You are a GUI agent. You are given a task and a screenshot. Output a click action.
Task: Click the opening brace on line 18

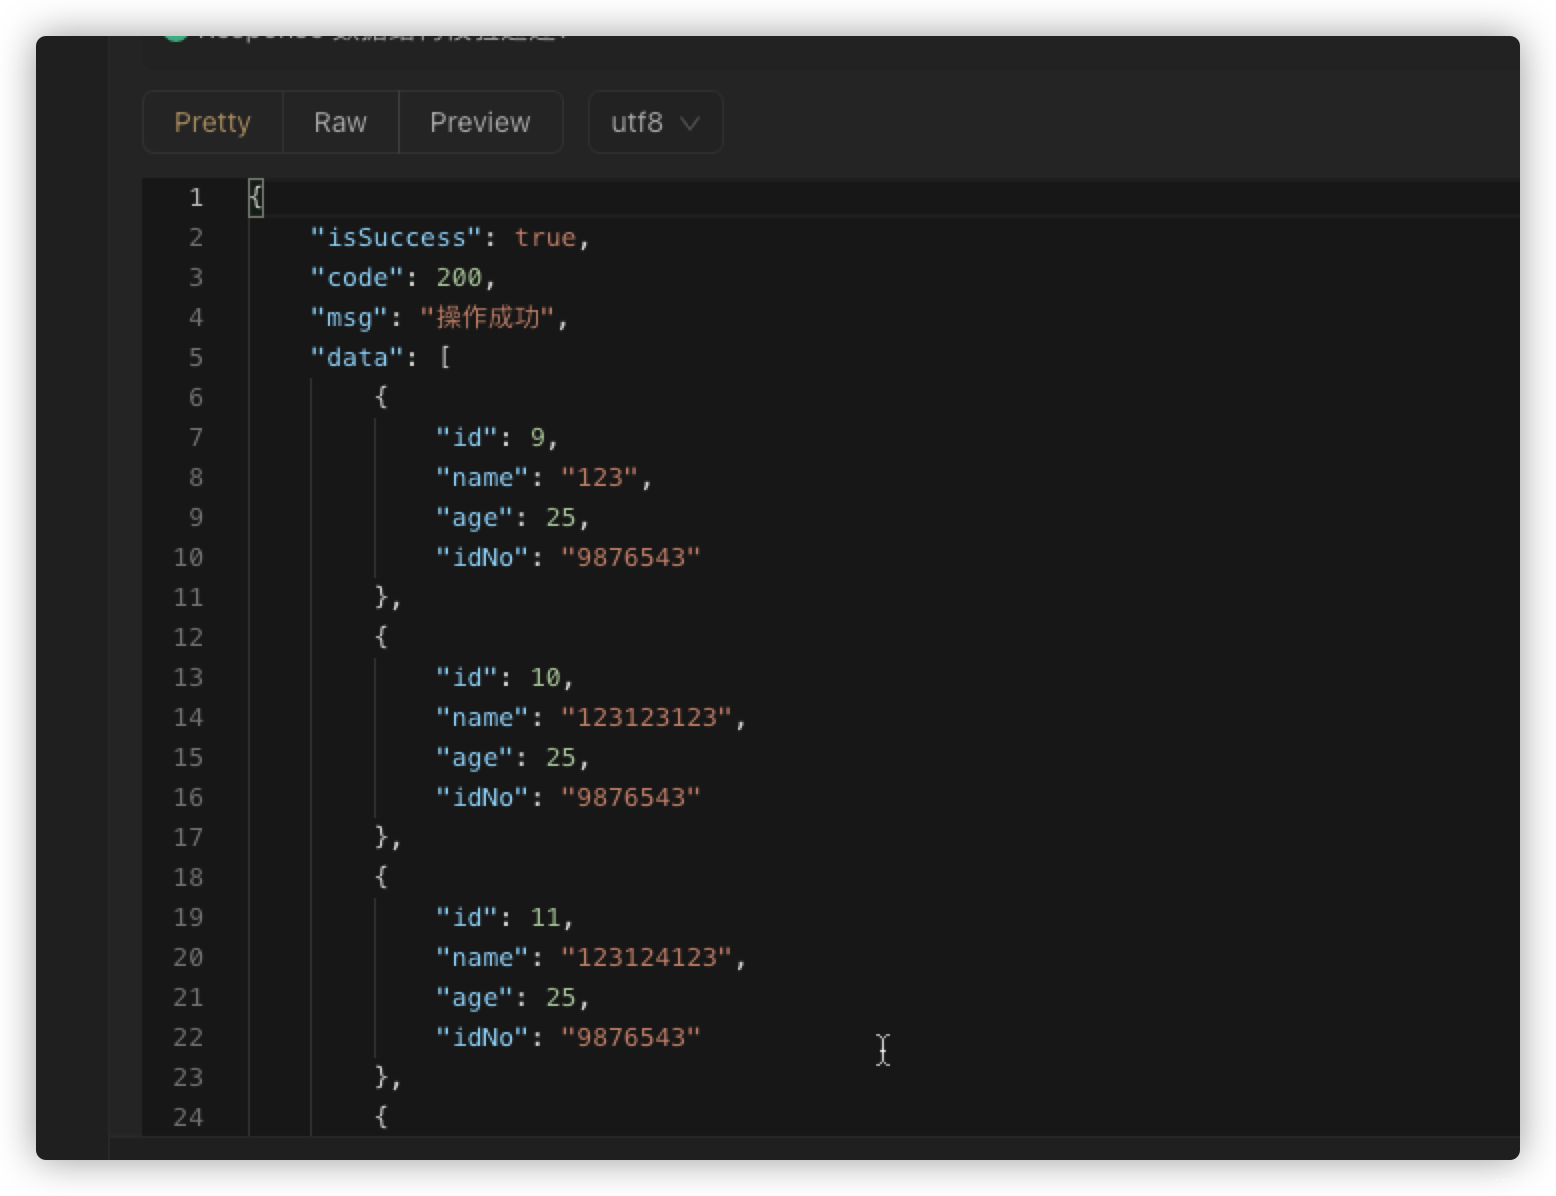[381, 878]
